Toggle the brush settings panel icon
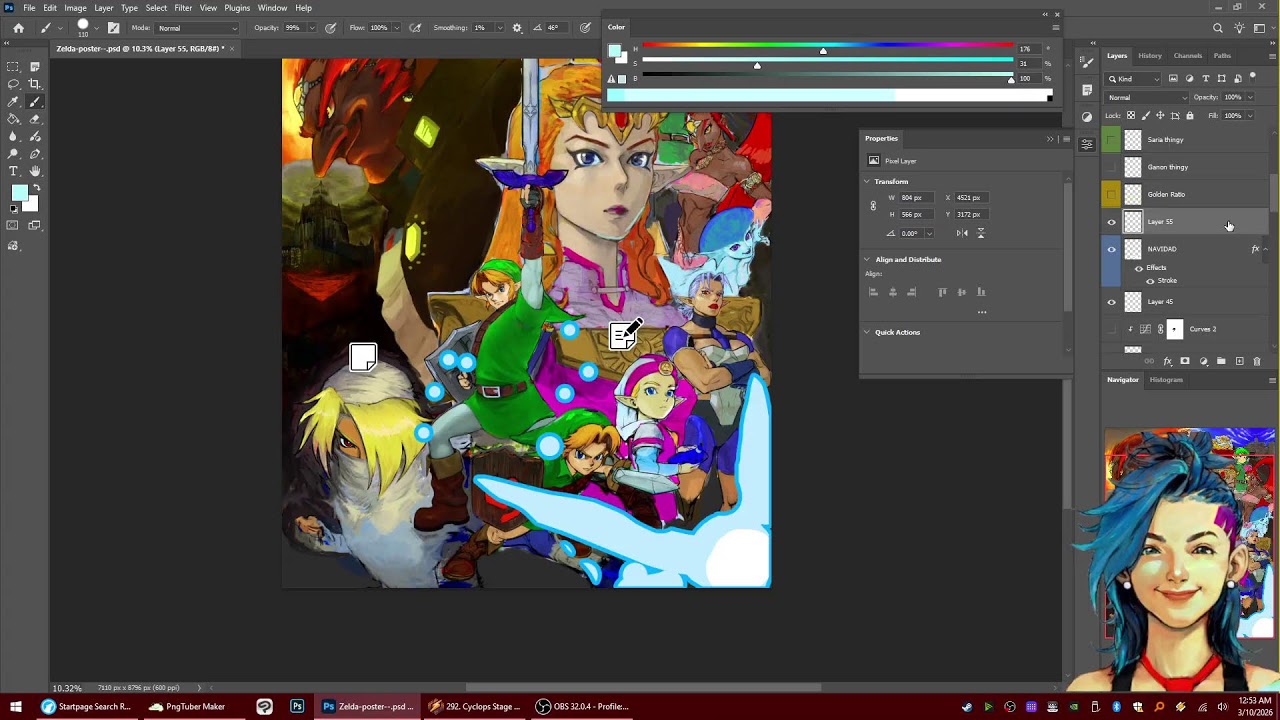The image size is (1280, 720). click(x=113, y=28)
